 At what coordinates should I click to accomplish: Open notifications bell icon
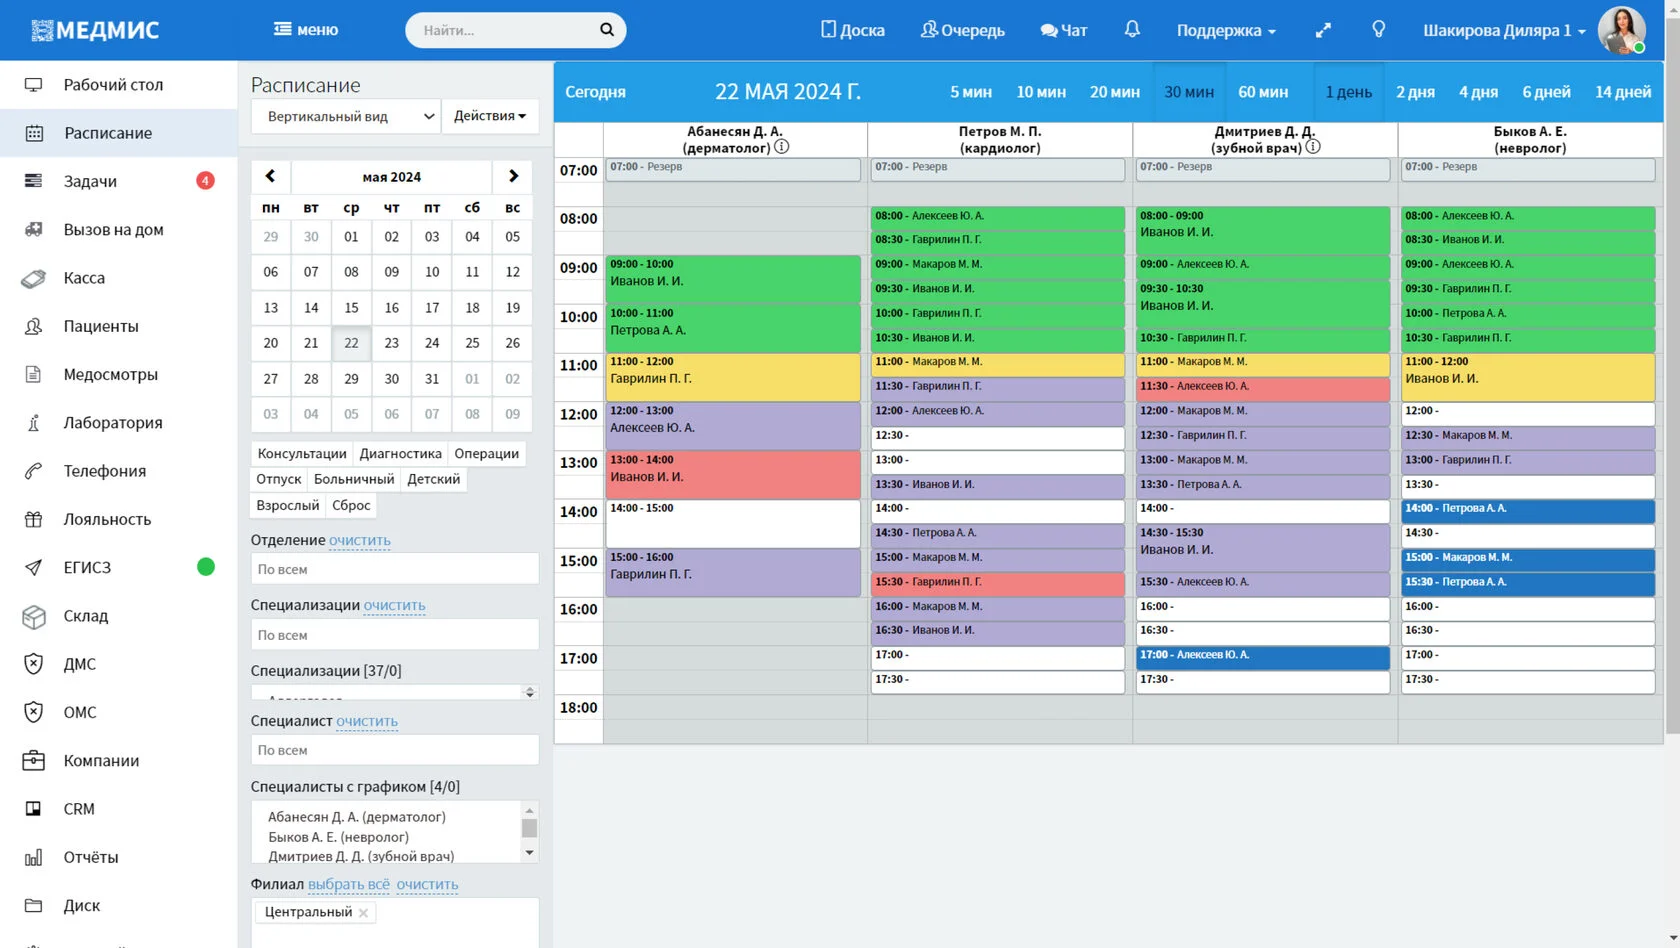(x=1132, y=29)
